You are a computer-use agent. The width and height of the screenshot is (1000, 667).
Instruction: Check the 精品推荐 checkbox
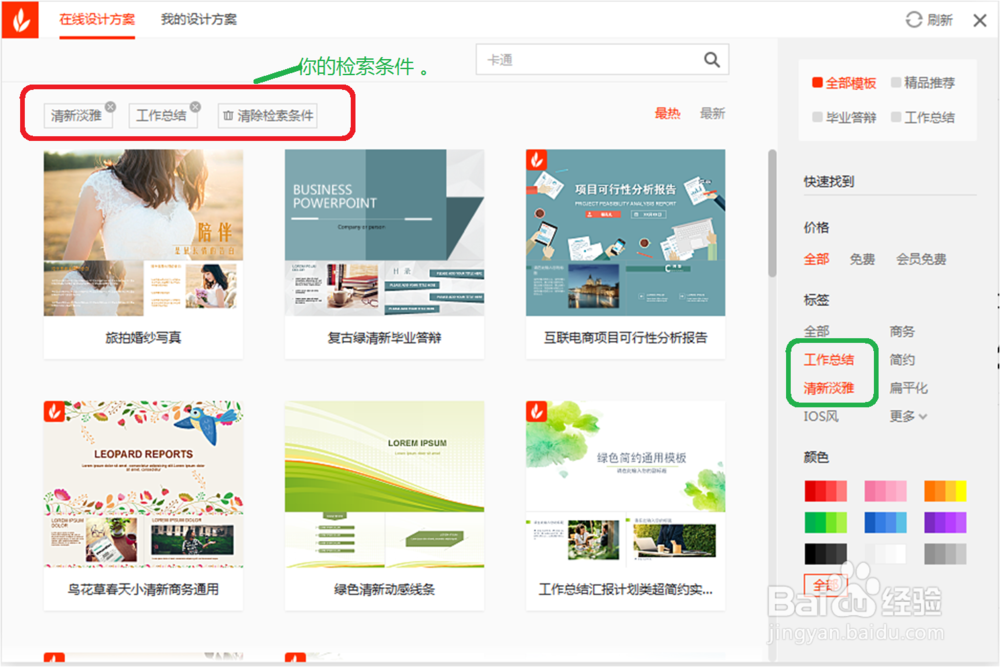click(894, 83)
